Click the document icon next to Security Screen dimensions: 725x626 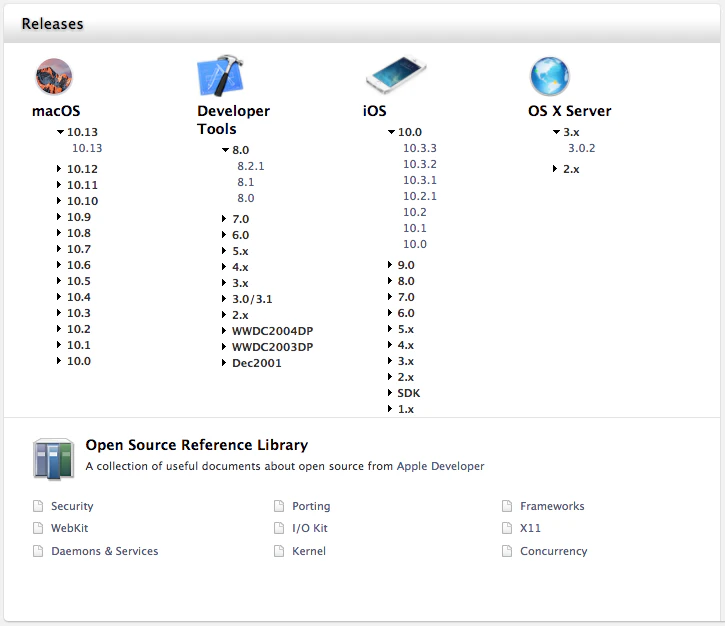click(x=38, y=506)
